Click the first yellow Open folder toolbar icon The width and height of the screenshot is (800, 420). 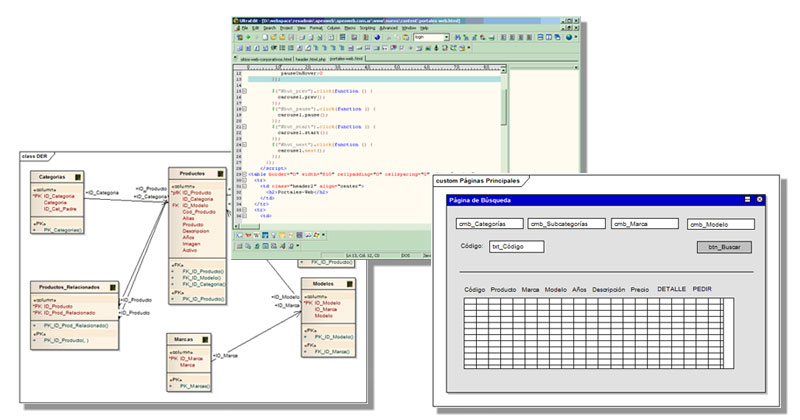click(x=273, y=37)
